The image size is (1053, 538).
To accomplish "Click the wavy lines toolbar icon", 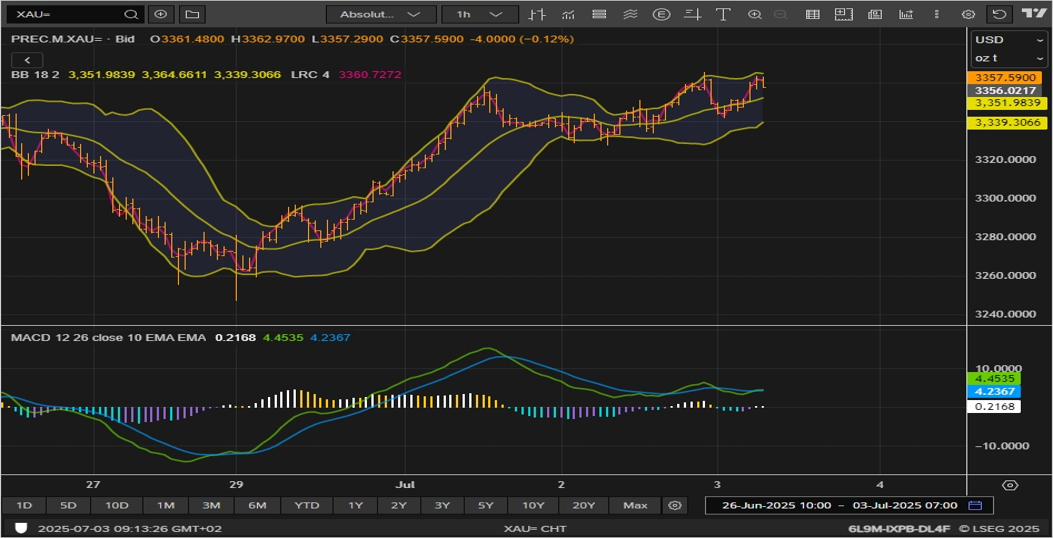I will pyautogui.click(x=630, y=14).
